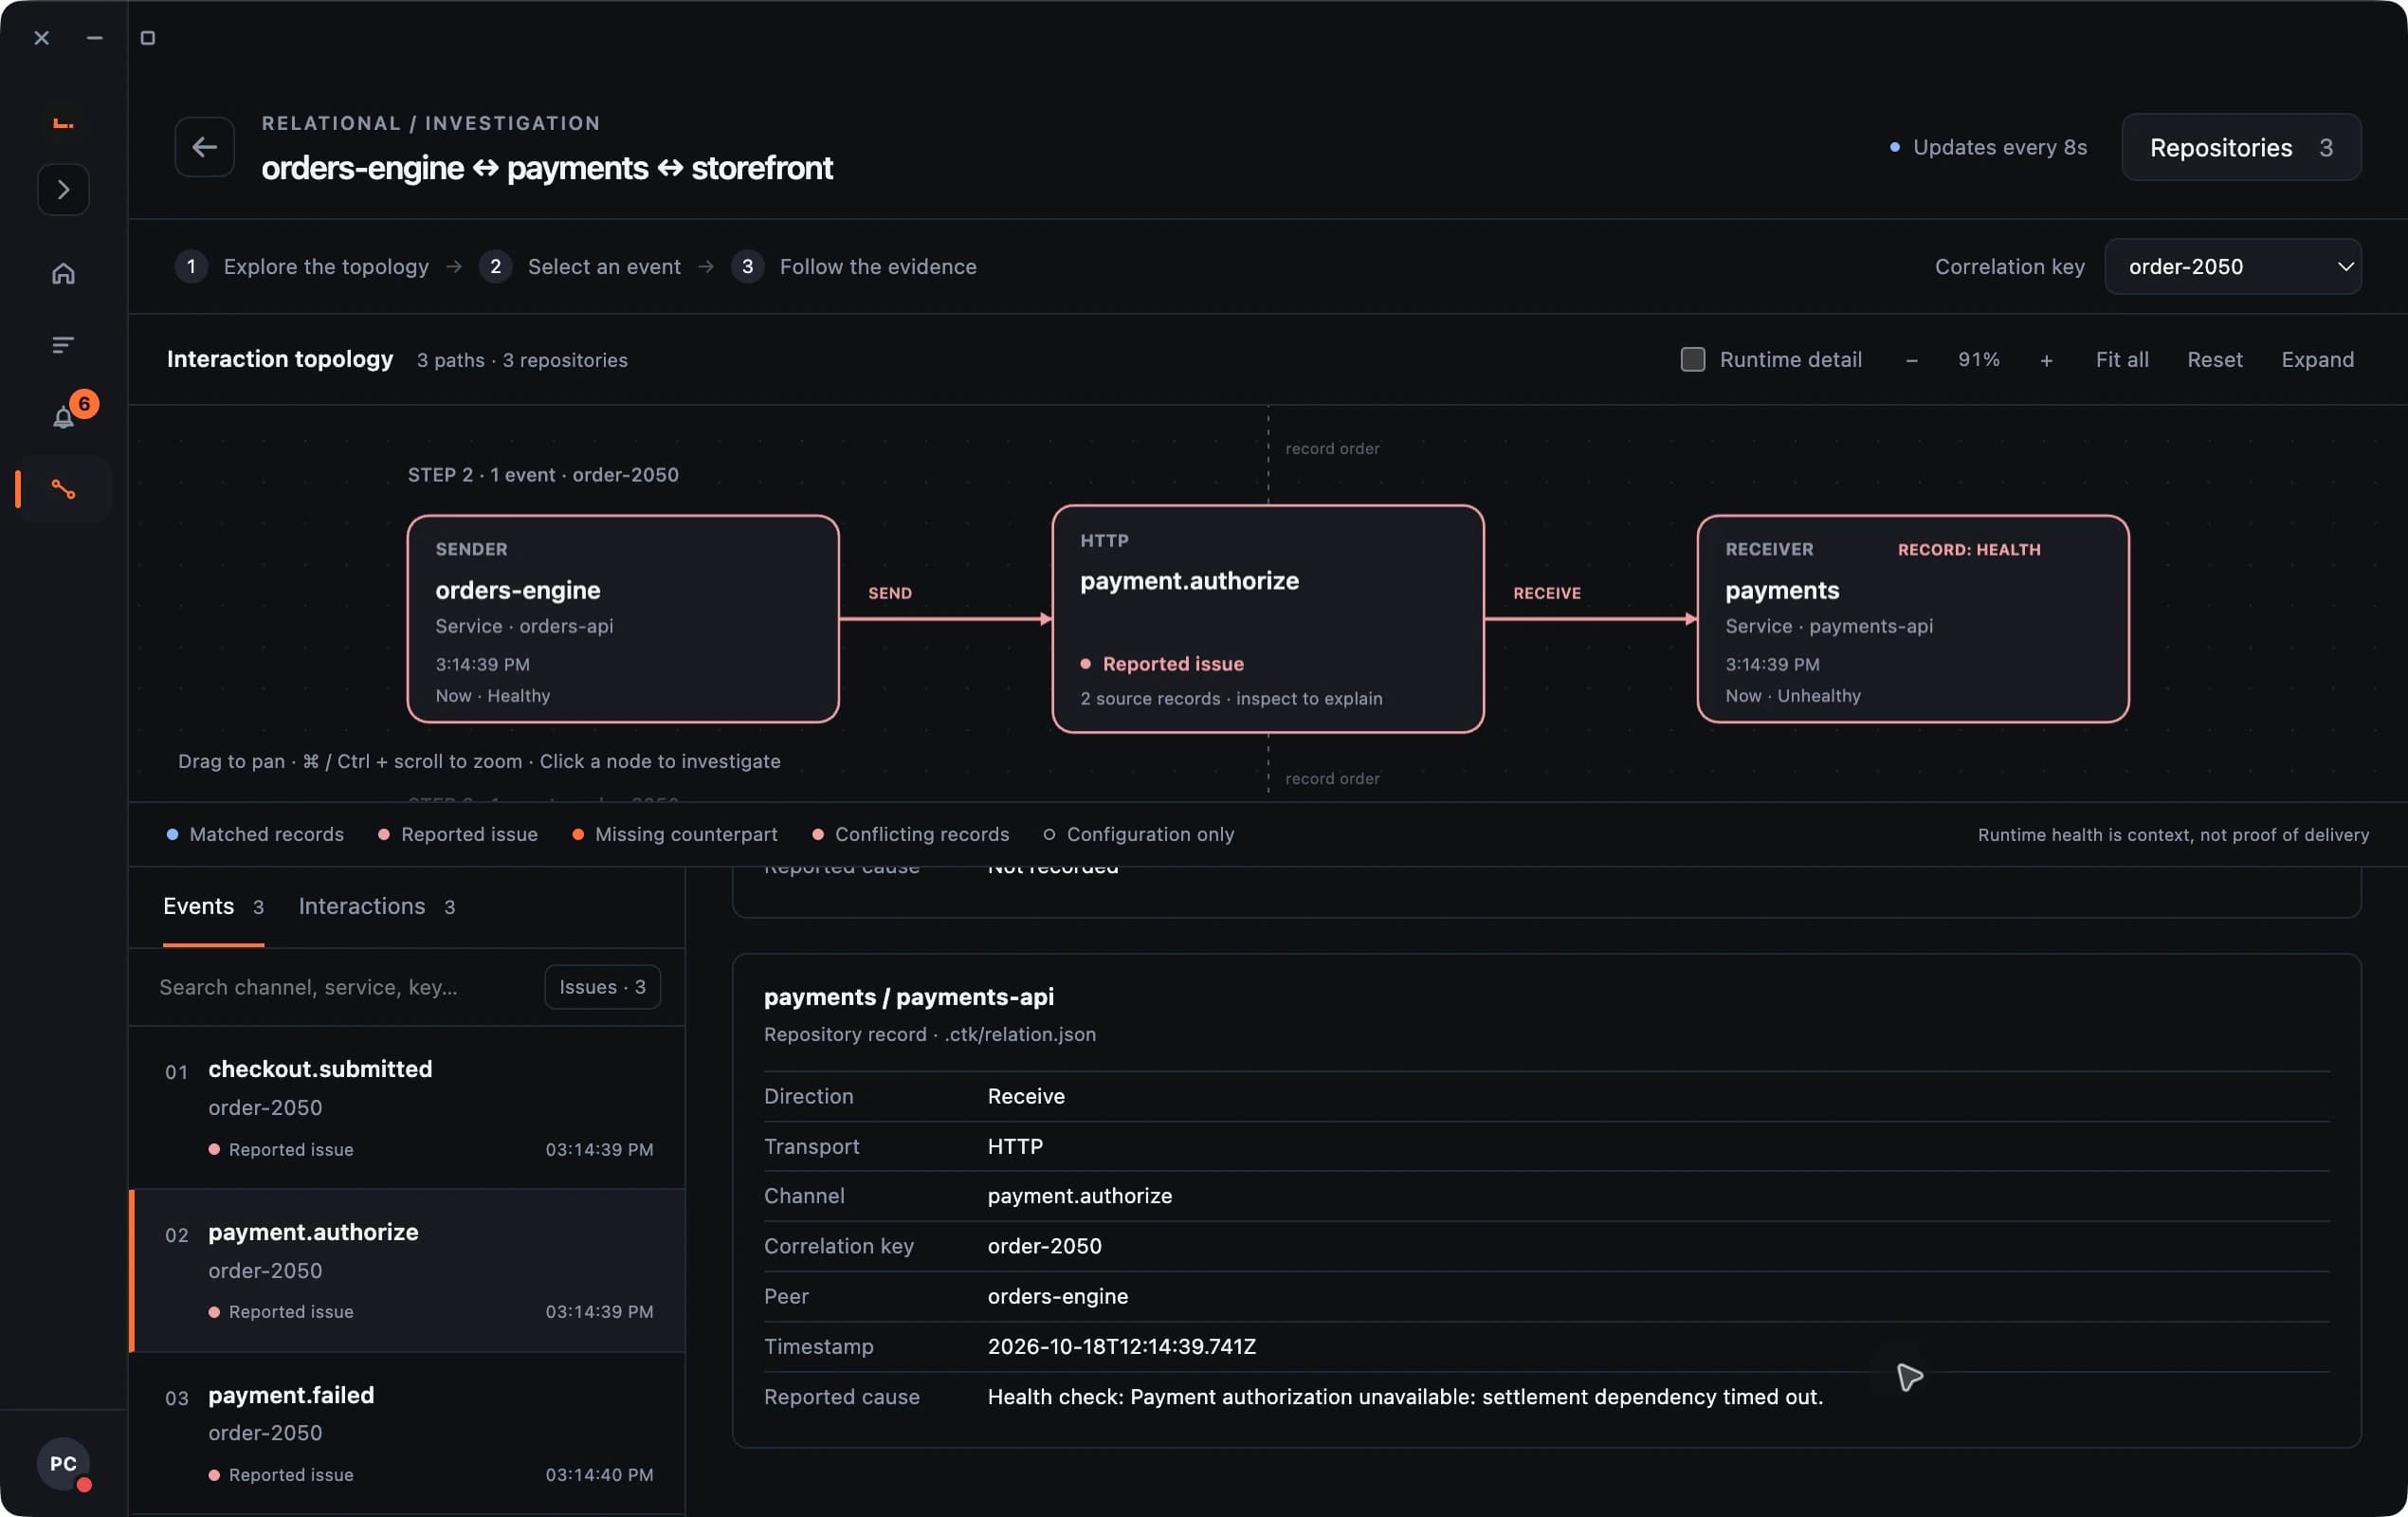
Task: Click the back arrow button
Action: pyautogui.click(x=204, y=147)
